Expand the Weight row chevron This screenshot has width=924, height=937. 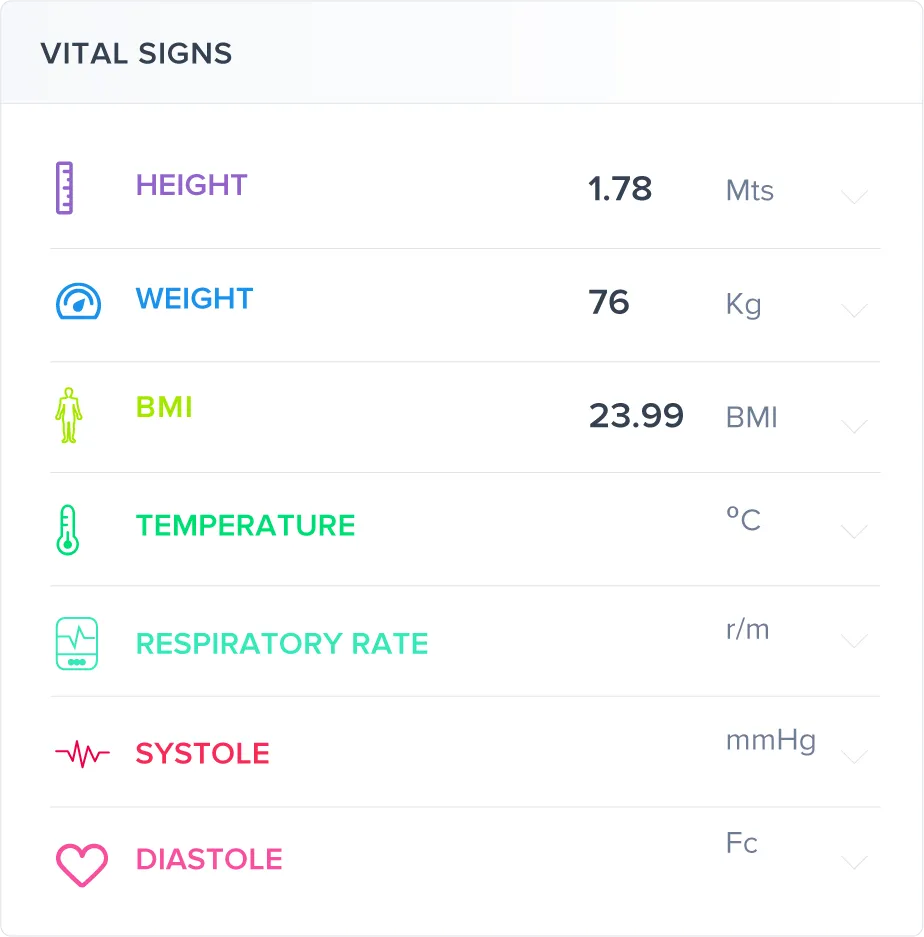(854, 310)
